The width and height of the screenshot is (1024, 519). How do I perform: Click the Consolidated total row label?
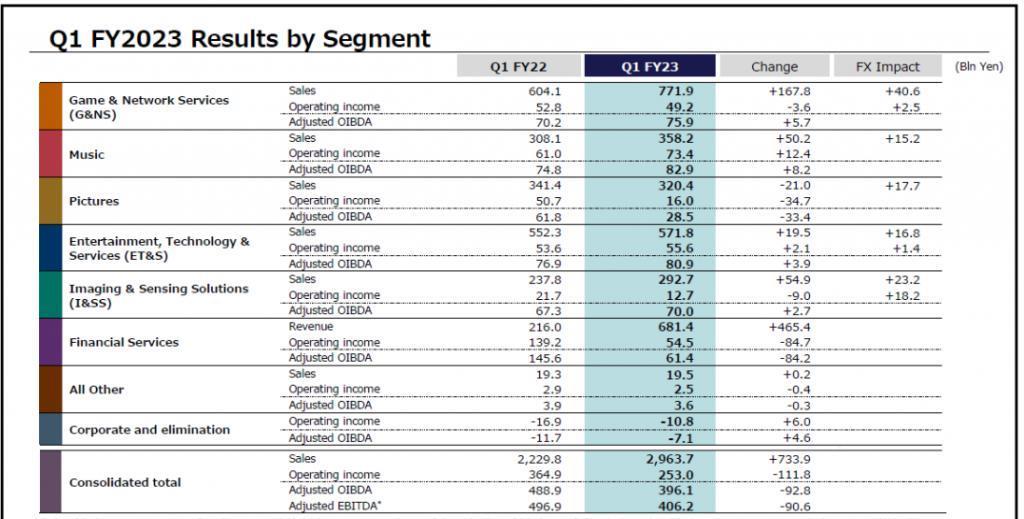tap(125, 482)
